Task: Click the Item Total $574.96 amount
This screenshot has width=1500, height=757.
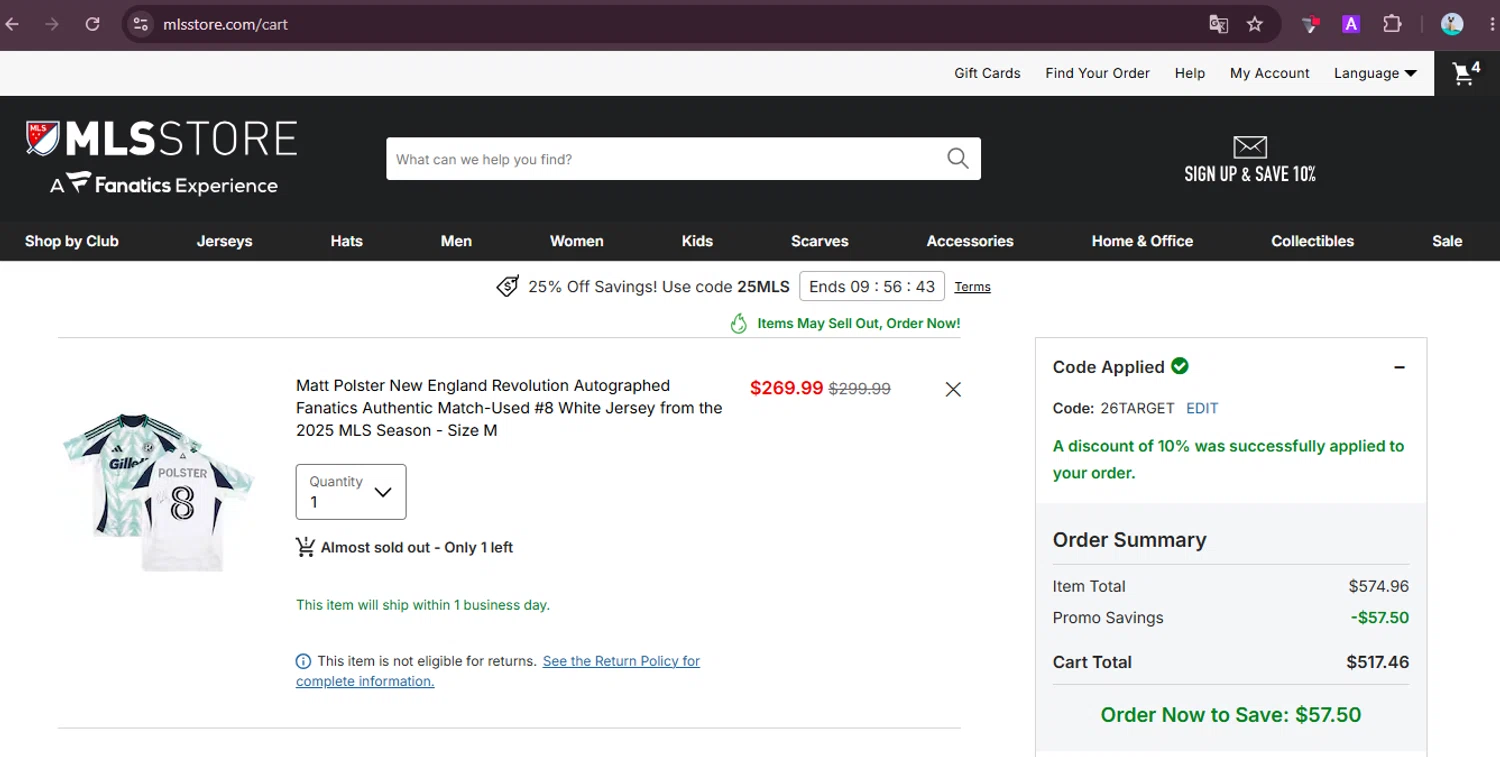Action: tap(1379, 587)
